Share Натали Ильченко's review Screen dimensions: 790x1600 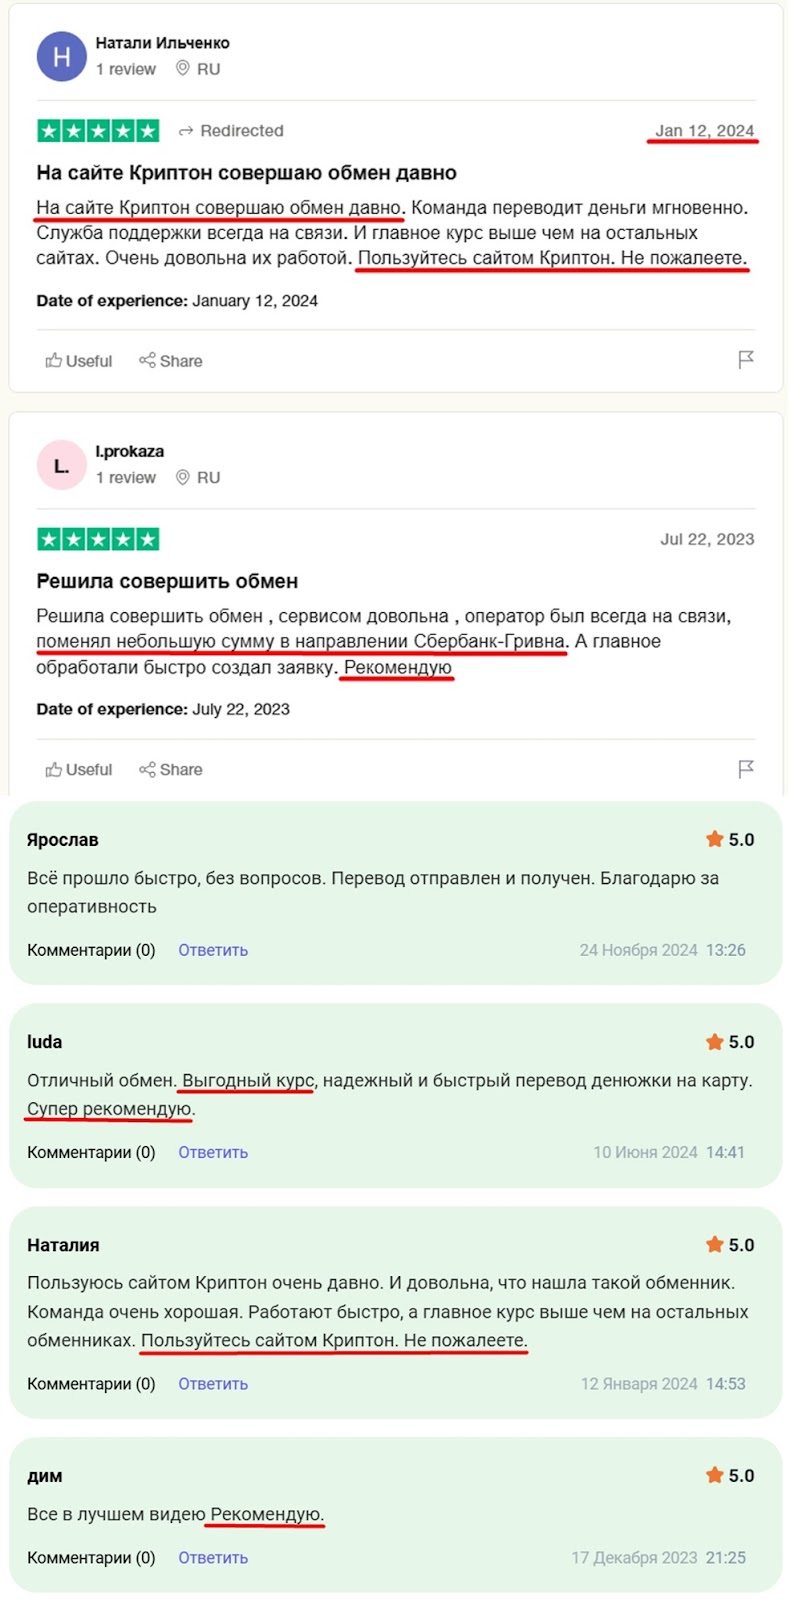[x=171, y=361]
